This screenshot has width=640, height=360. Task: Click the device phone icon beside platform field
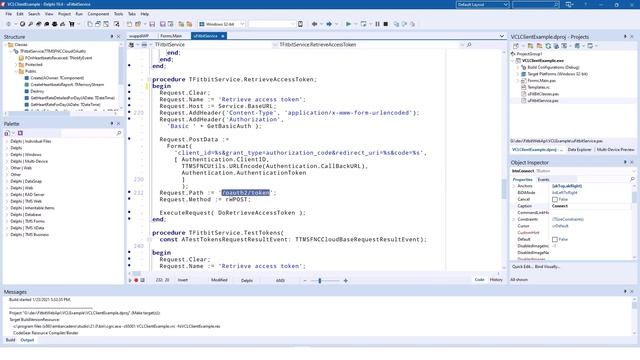point(300,24)
